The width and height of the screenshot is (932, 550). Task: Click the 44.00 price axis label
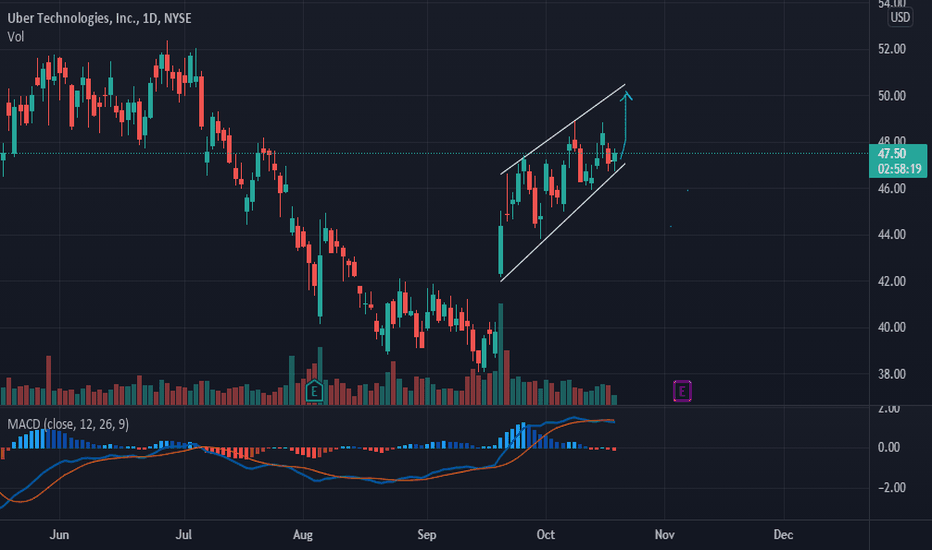(892, 234)
